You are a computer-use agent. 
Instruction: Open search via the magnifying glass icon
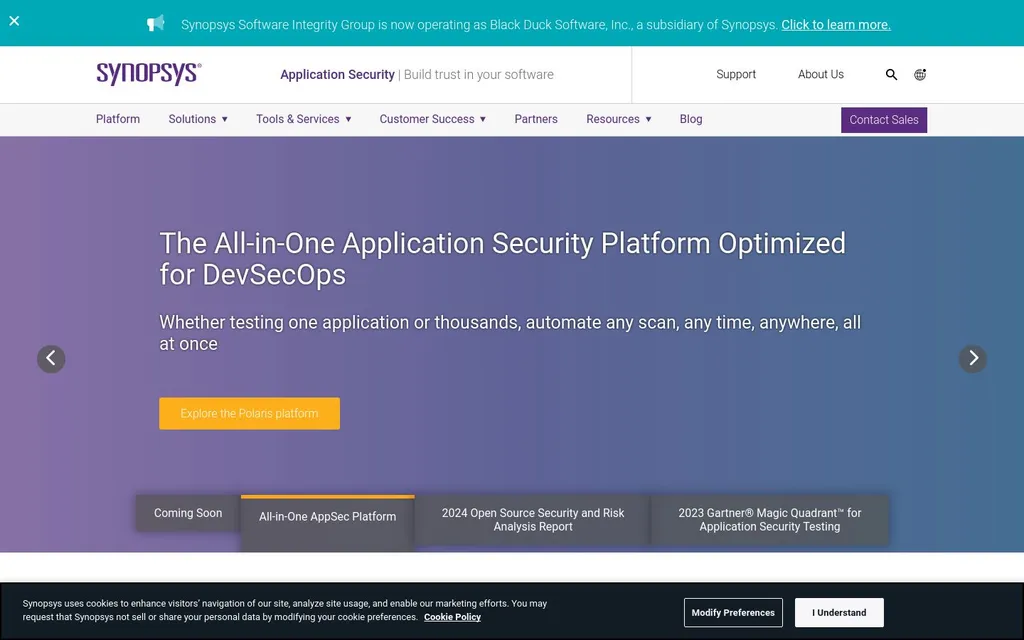coord(891,75)
